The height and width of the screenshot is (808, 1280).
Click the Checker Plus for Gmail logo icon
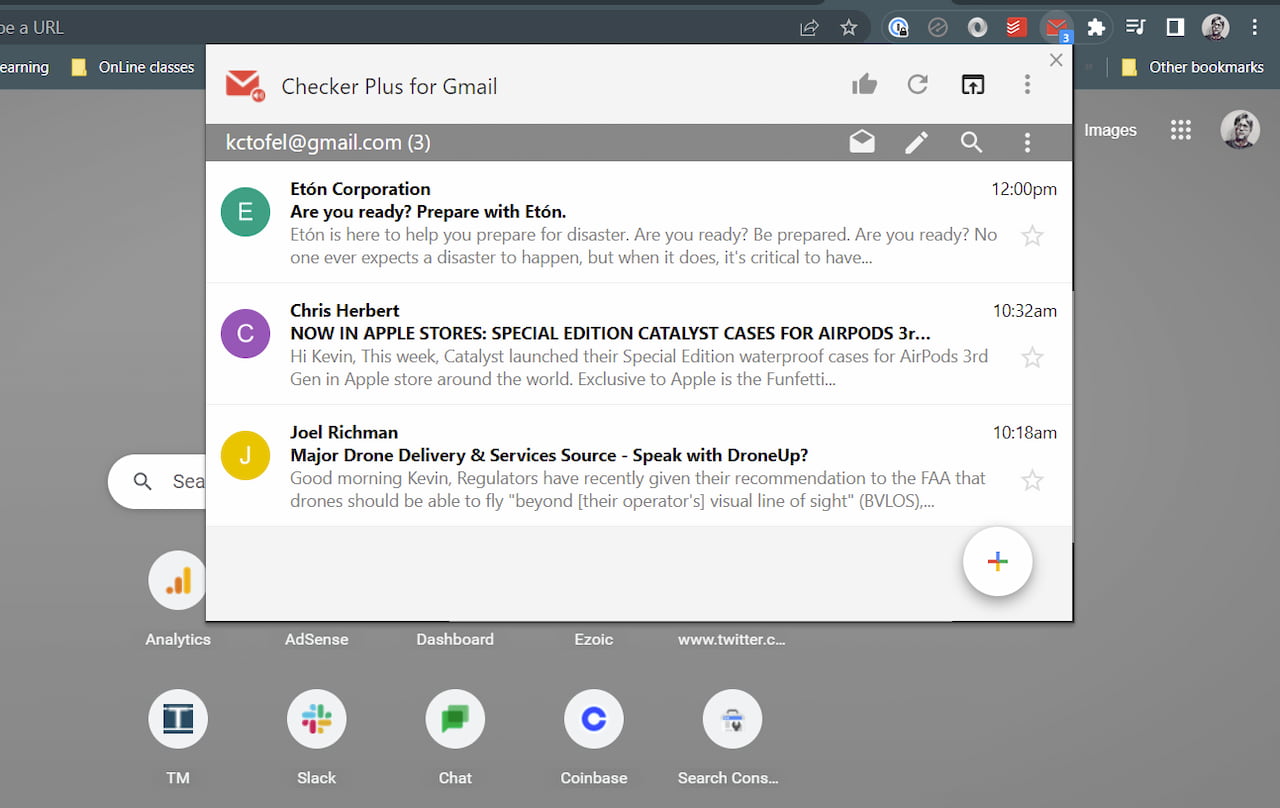(244, 85)
